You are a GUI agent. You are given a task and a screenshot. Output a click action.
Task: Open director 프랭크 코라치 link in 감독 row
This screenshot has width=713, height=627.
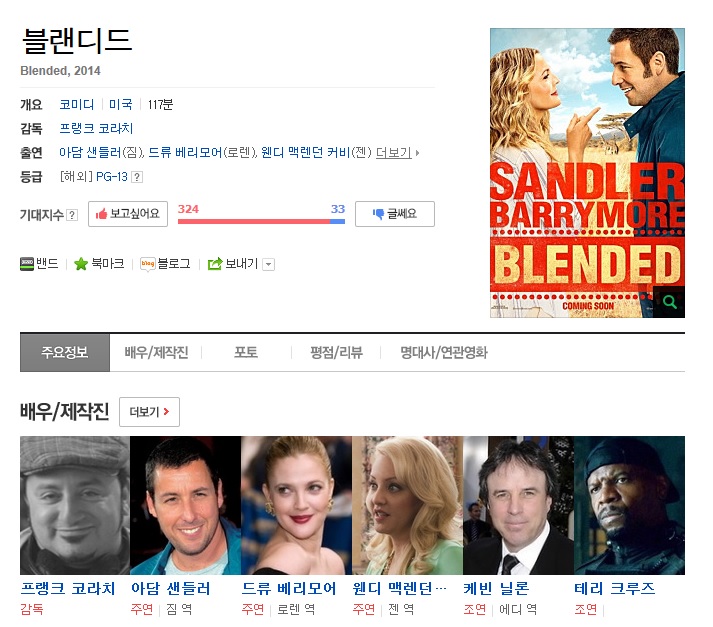tap(96, 129)
